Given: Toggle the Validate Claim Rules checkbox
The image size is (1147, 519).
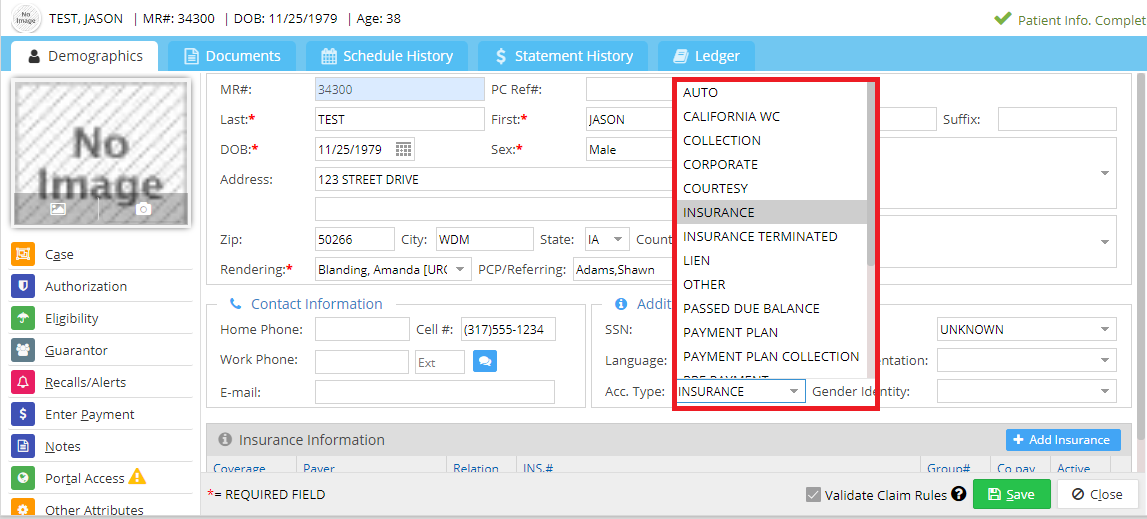Looking at the screenshot, I should pos(813,494).
